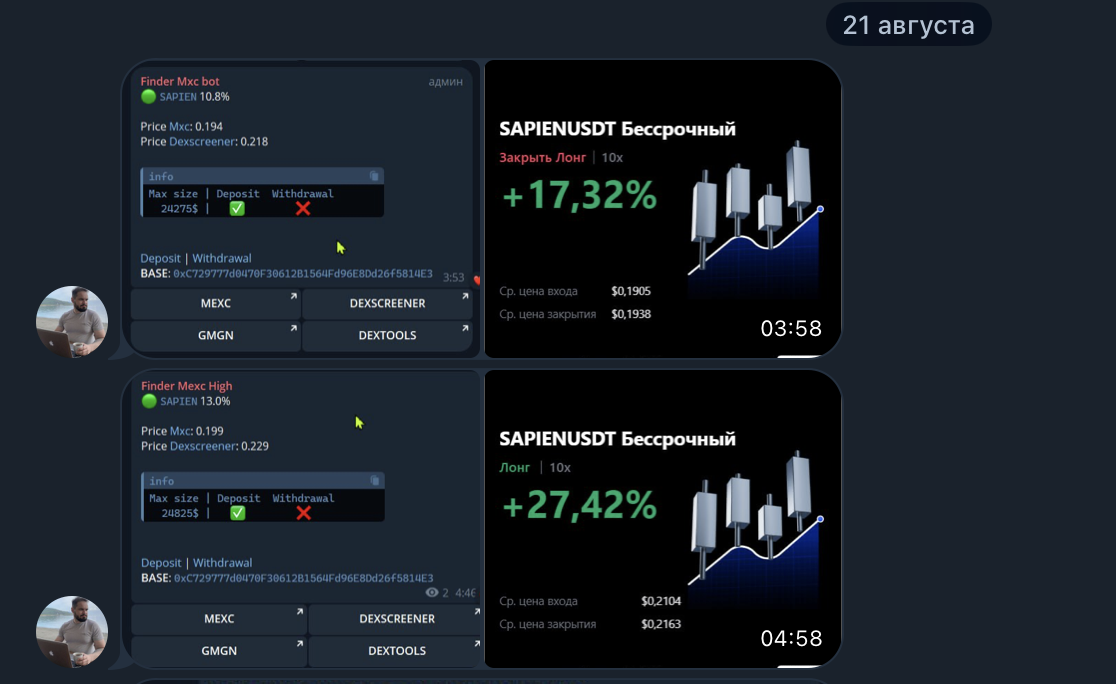Click the eye views icon on Finder Mexc High message
Image resolution: width=1116 pixels, height=684 pixels.
[431, 592]
